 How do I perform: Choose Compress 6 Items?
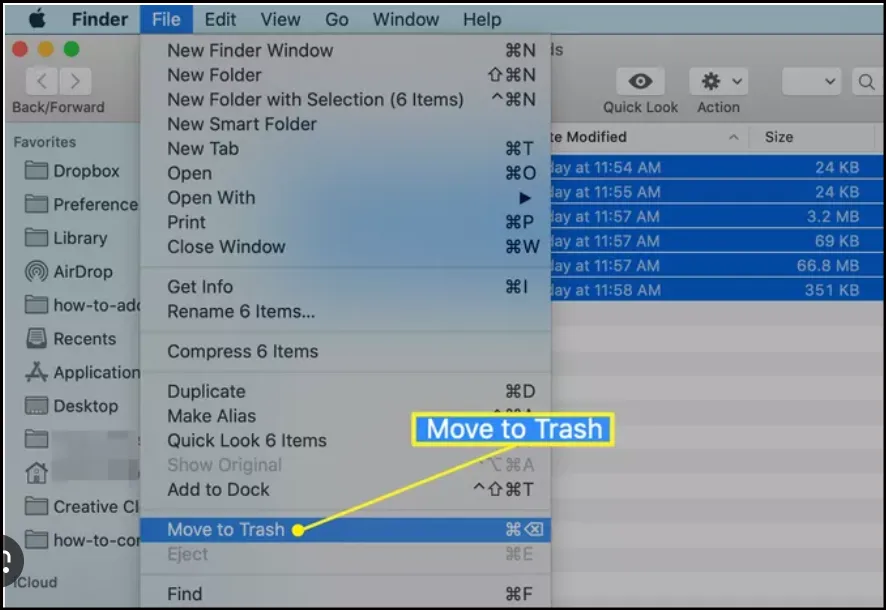tap(241, 351)
